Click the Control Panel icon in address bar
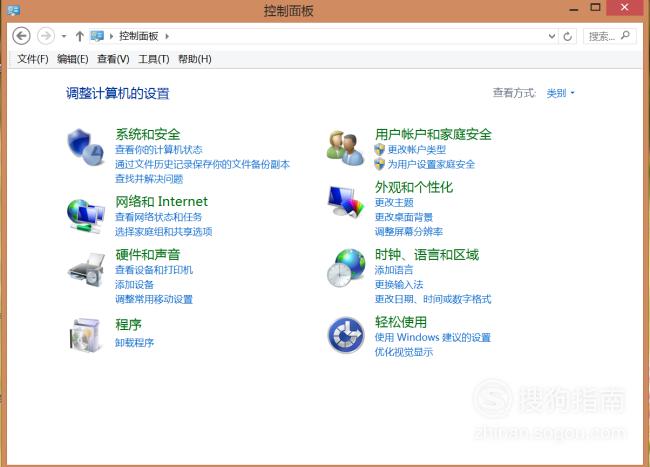This screenshot has height=467, width=650. click(x=97, y=36)
